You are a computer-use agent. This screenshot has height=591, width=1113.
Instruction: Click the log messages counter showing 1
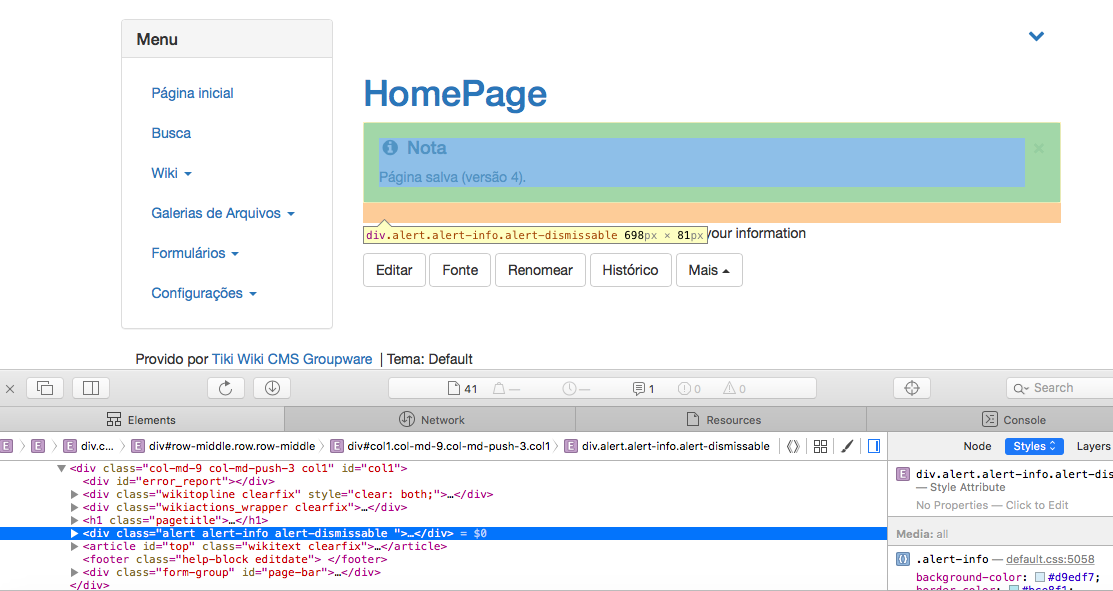point(644,389)
